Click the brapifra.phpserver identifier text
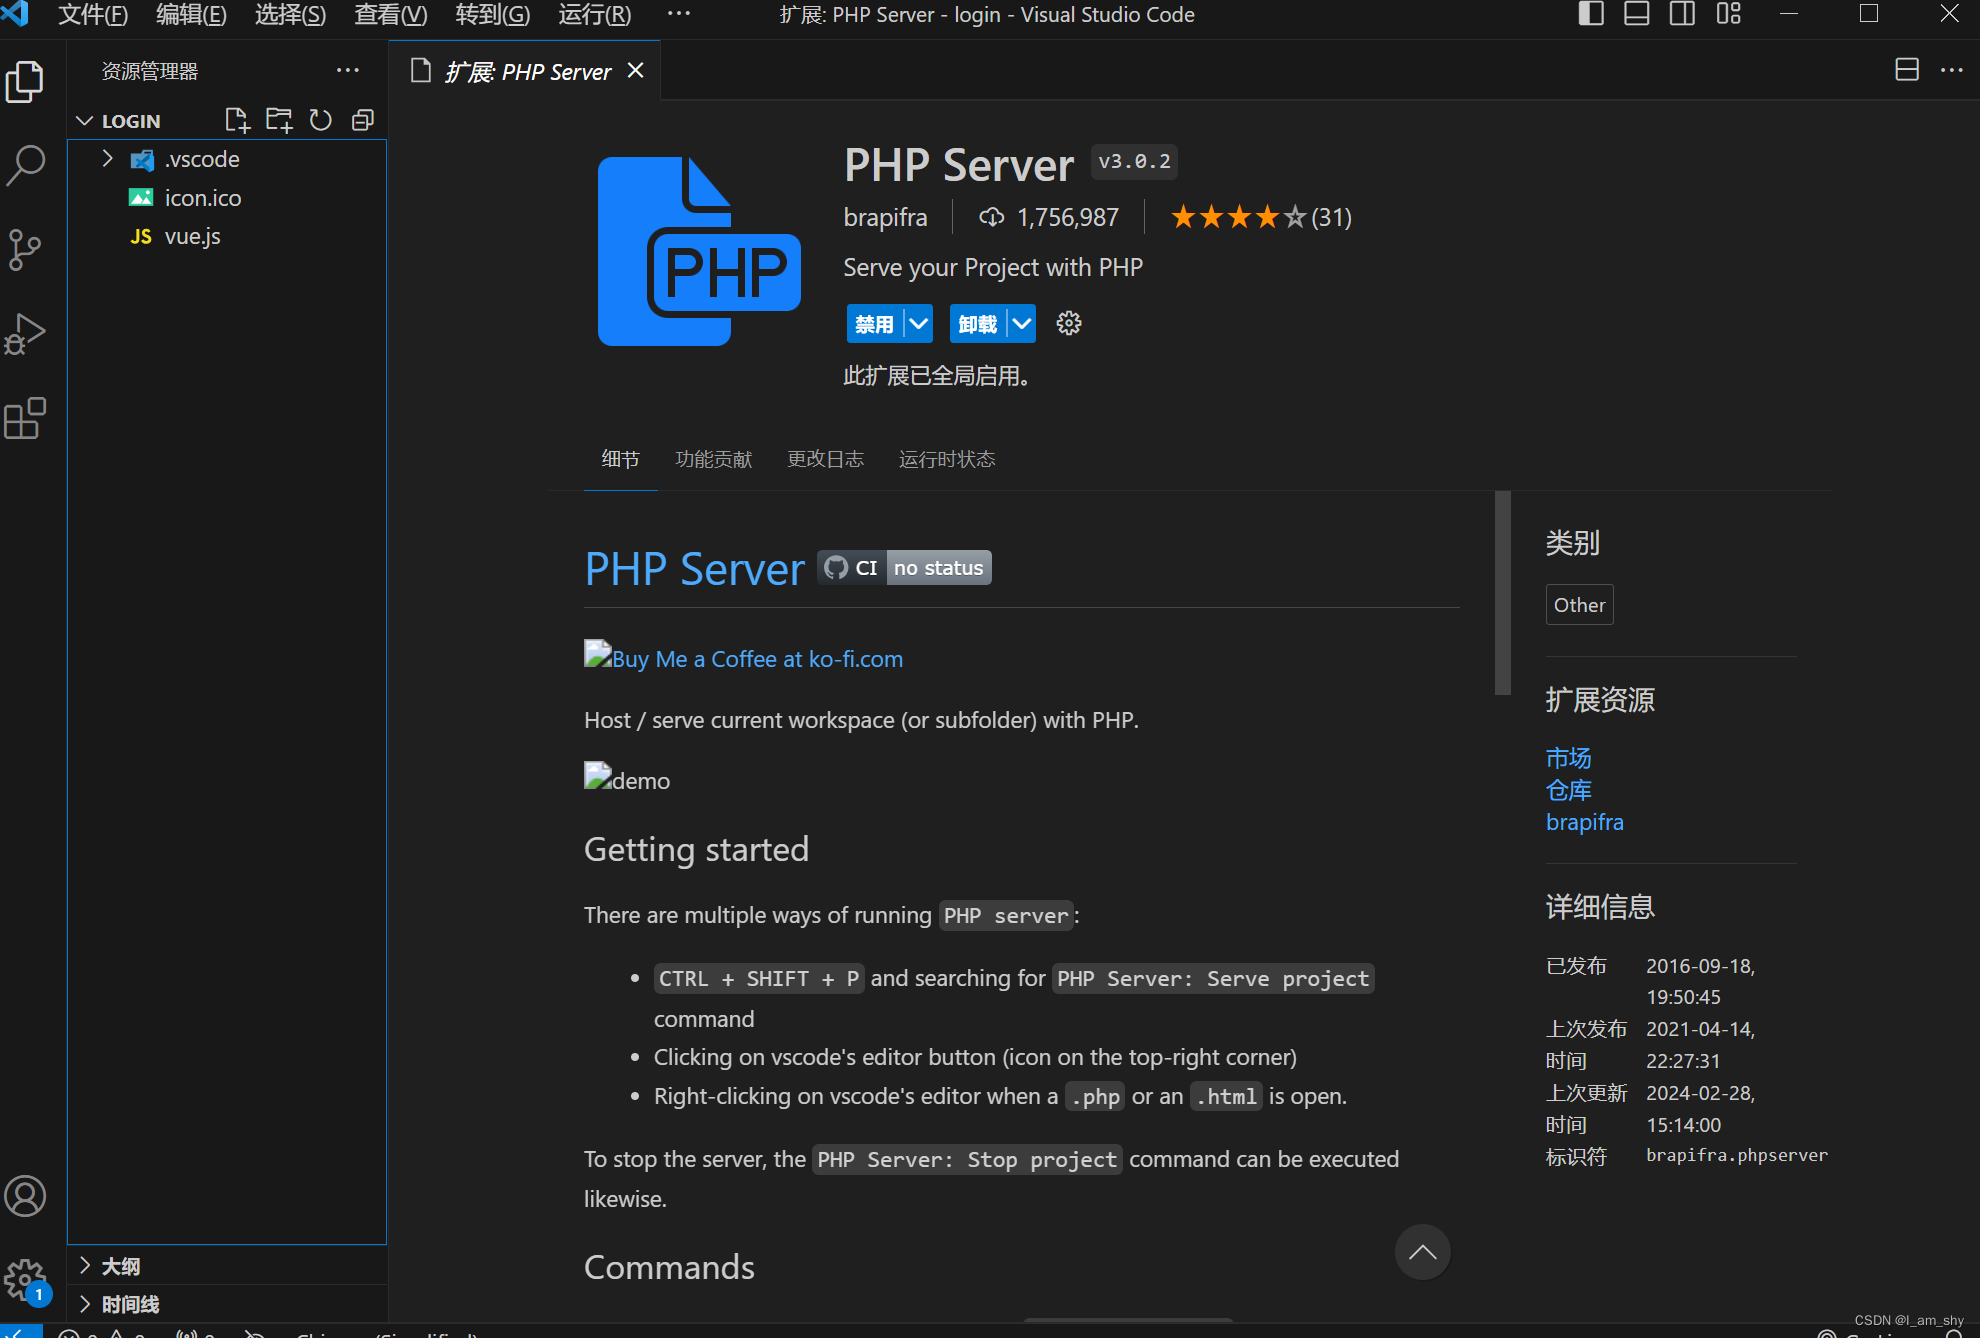The width and height of the screenshot is (1980, 1338). pyautogui.click(x=1737, y=1155)
